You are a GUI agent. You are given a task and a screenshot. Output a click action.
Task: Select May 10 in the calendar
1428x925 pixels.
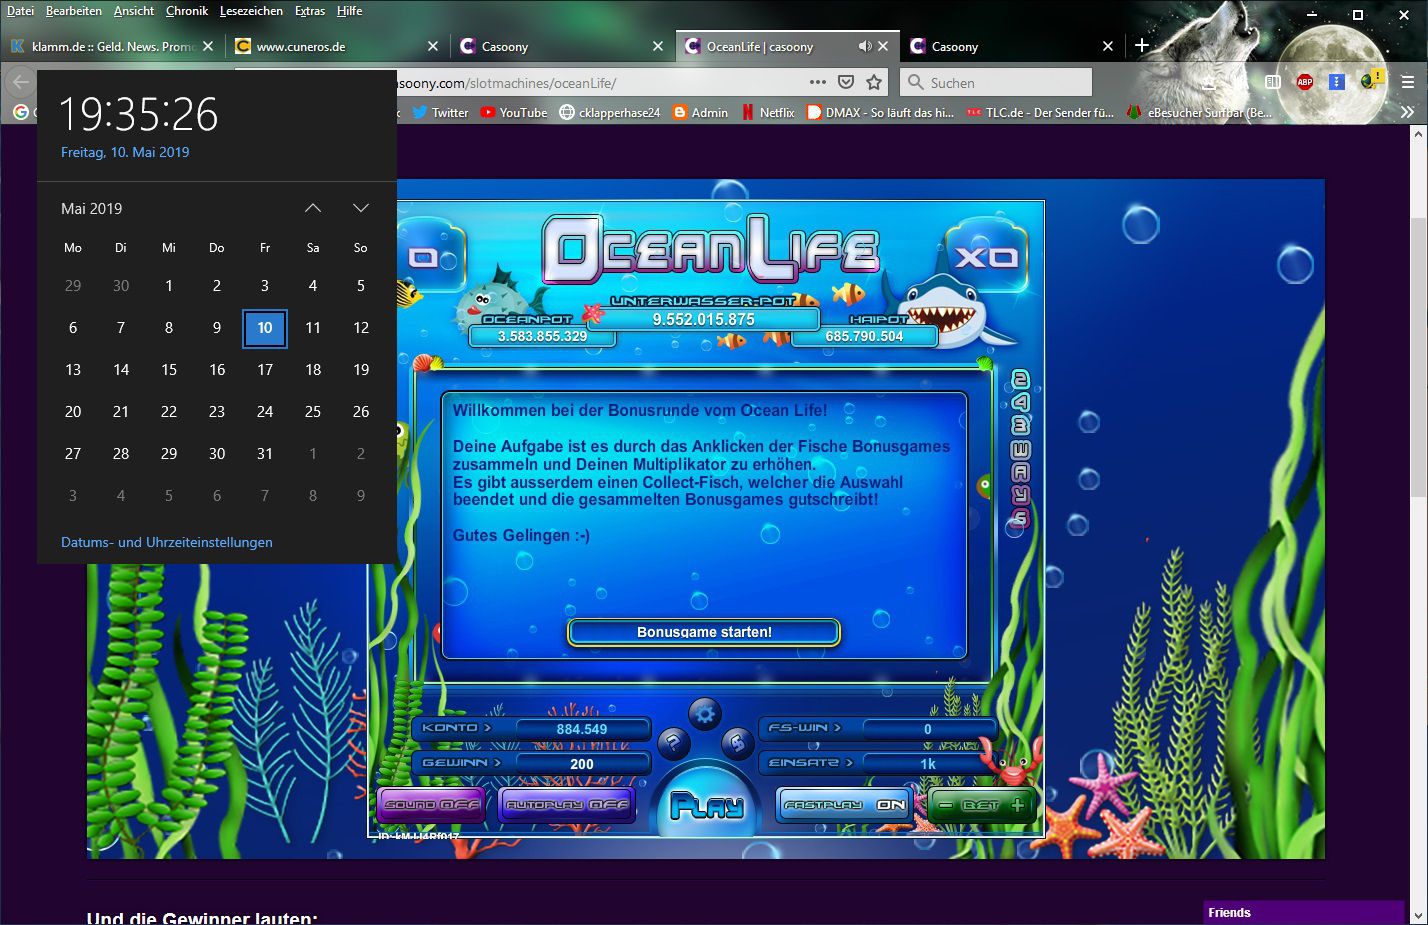265,328
